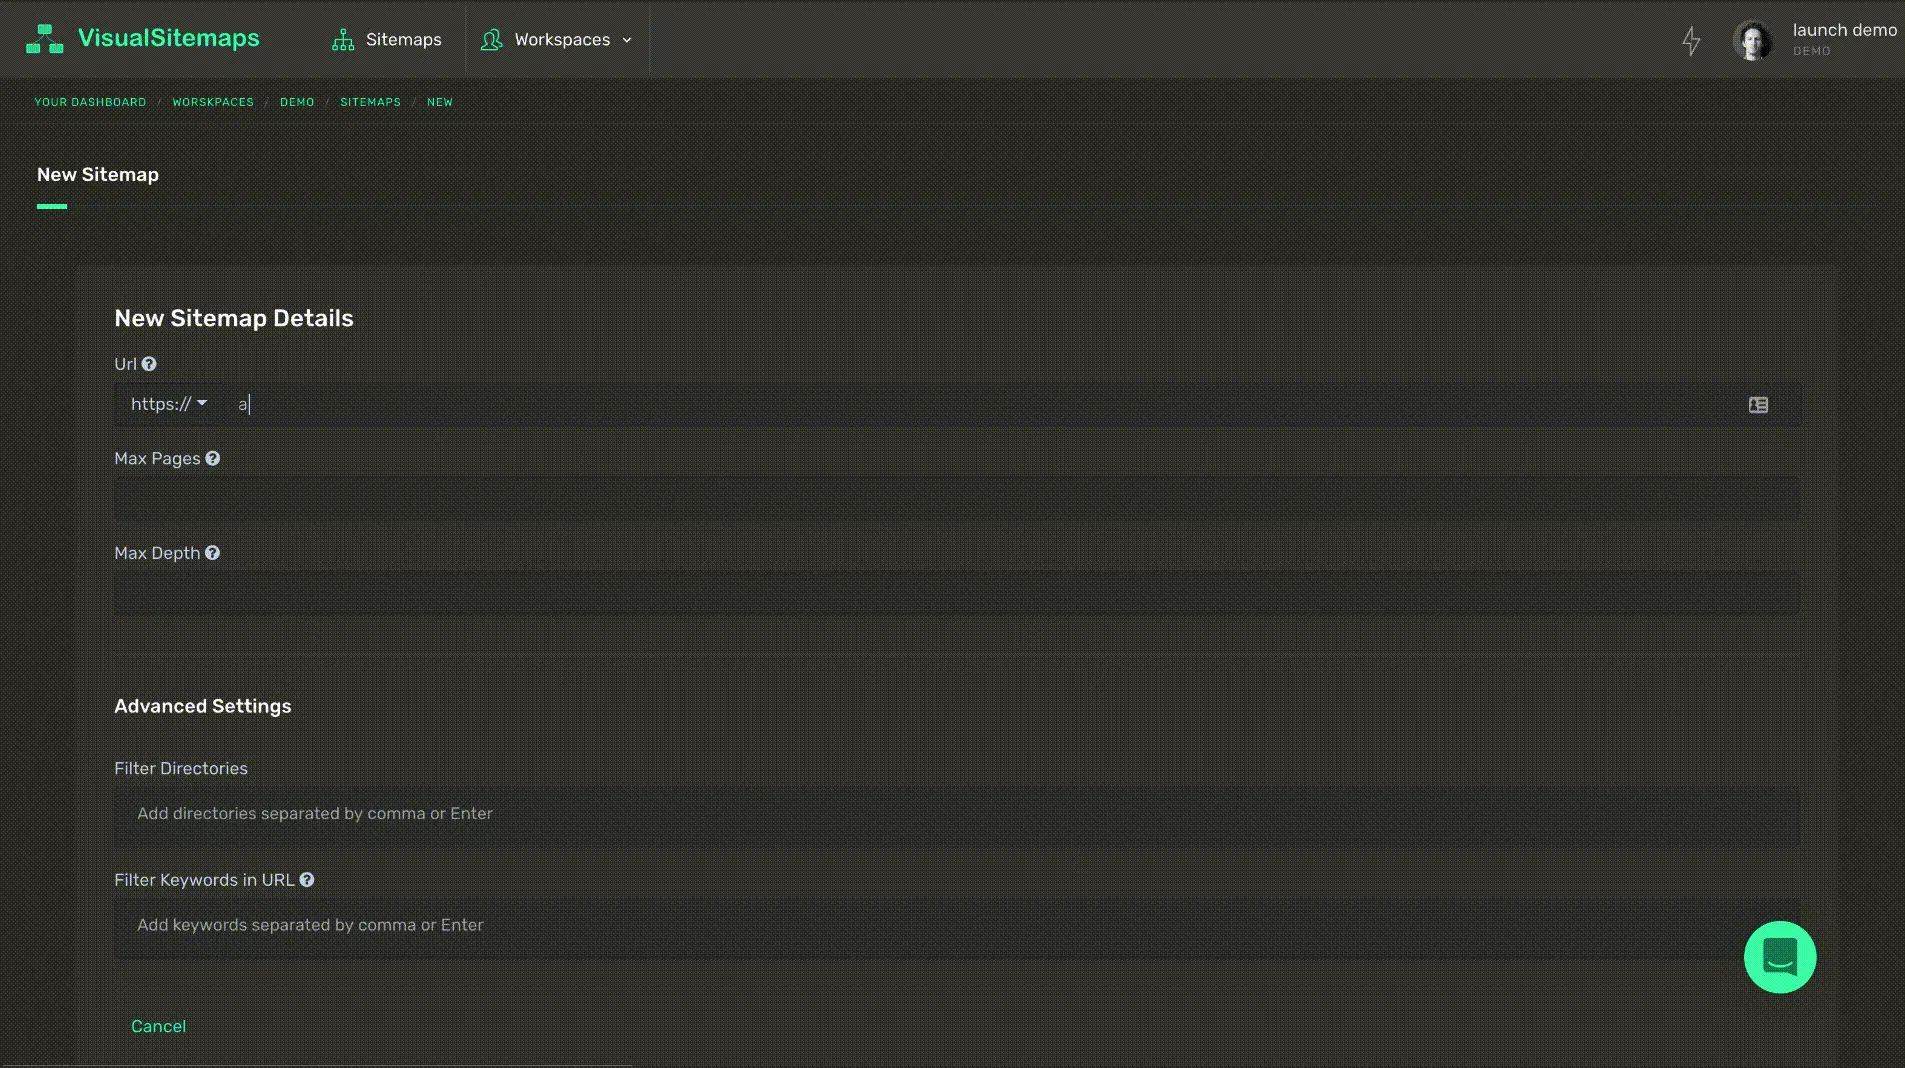Click the help icon beside Max Pages
This screenshot has width=1905, height=1068.
212,458
